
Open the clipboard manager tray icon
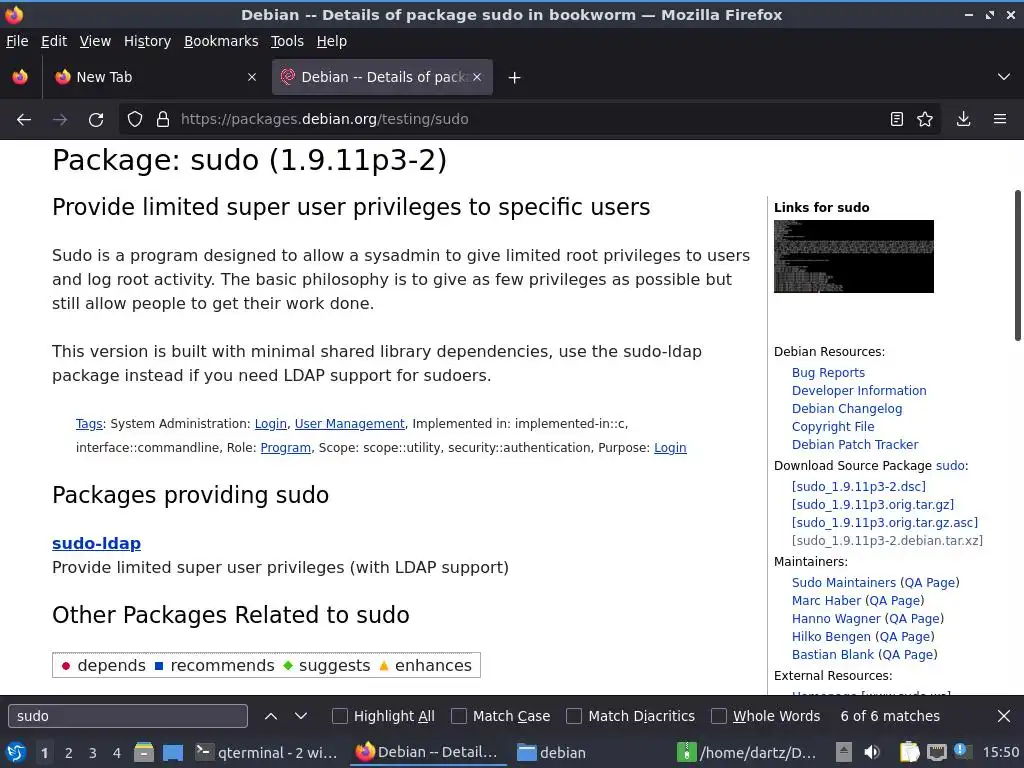pyautogui.click(x=909, y=753)
